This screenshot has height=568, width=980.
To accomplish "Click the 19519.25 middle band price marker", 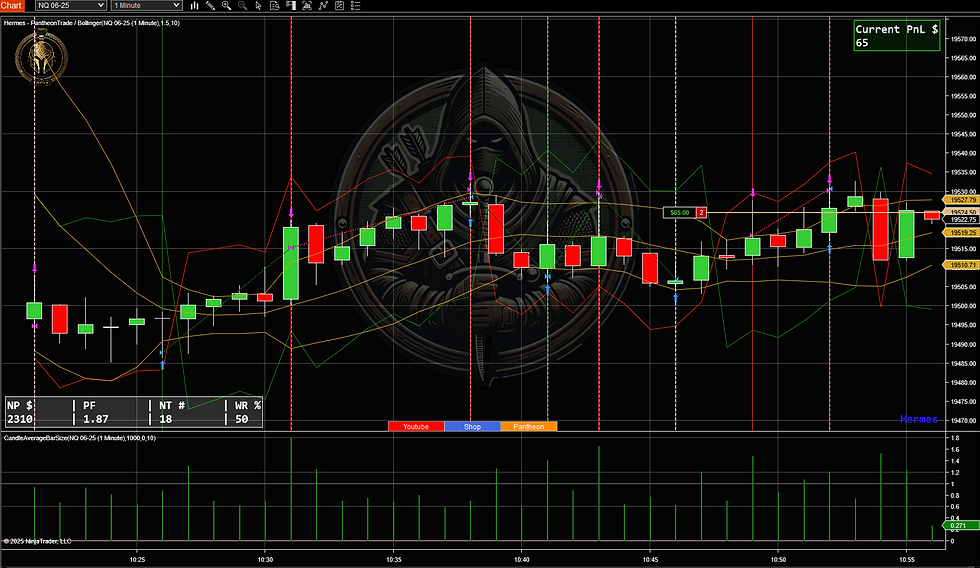I will [x=961, y=232].
